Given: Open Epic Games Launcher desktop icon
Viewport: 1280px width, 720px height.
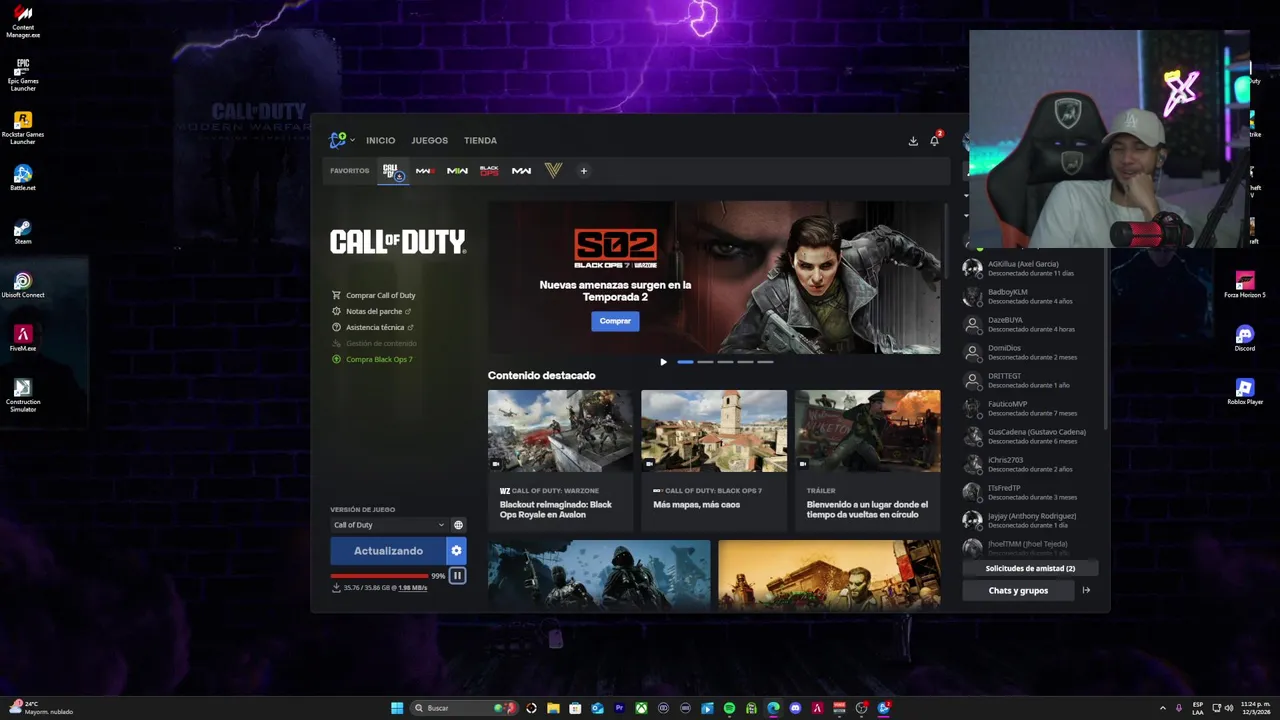Looking at the screenshot, I should (23, 75).
